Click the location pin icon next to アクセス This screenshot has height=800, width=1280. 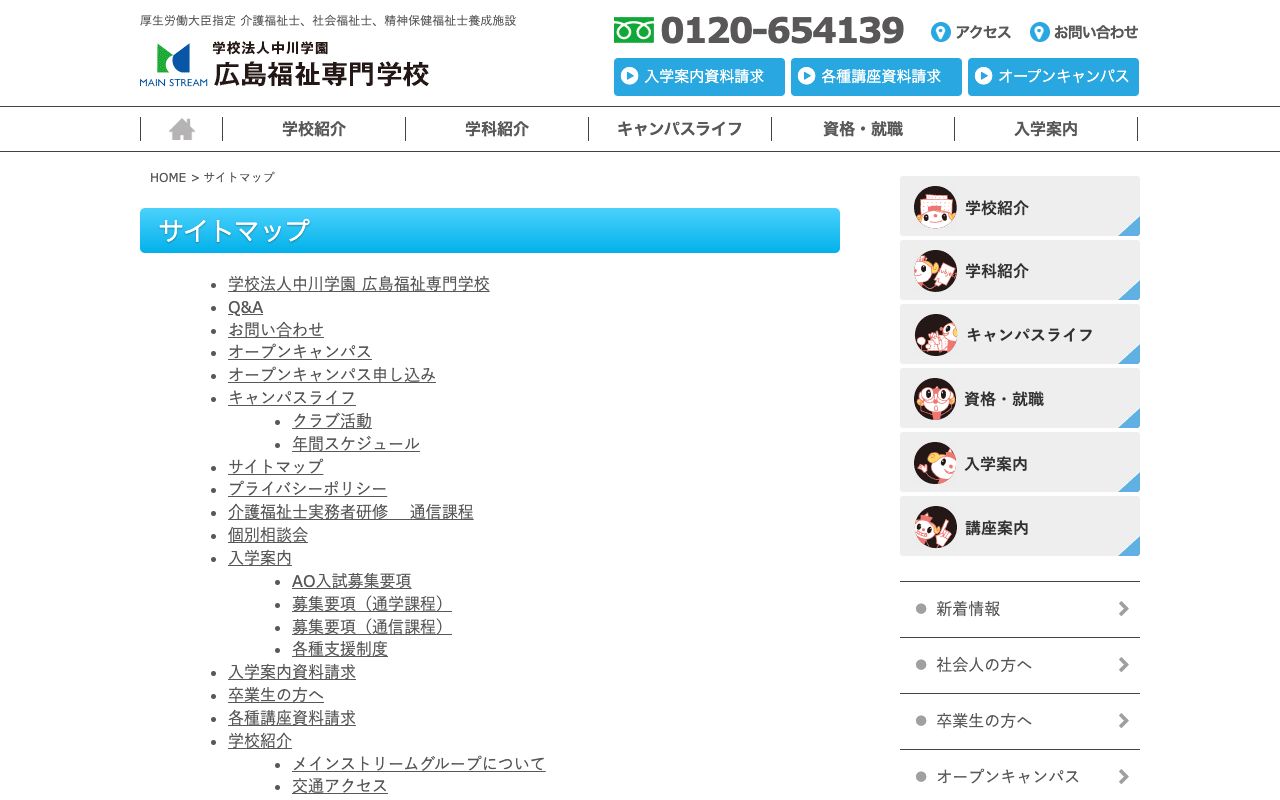(940, 32)
